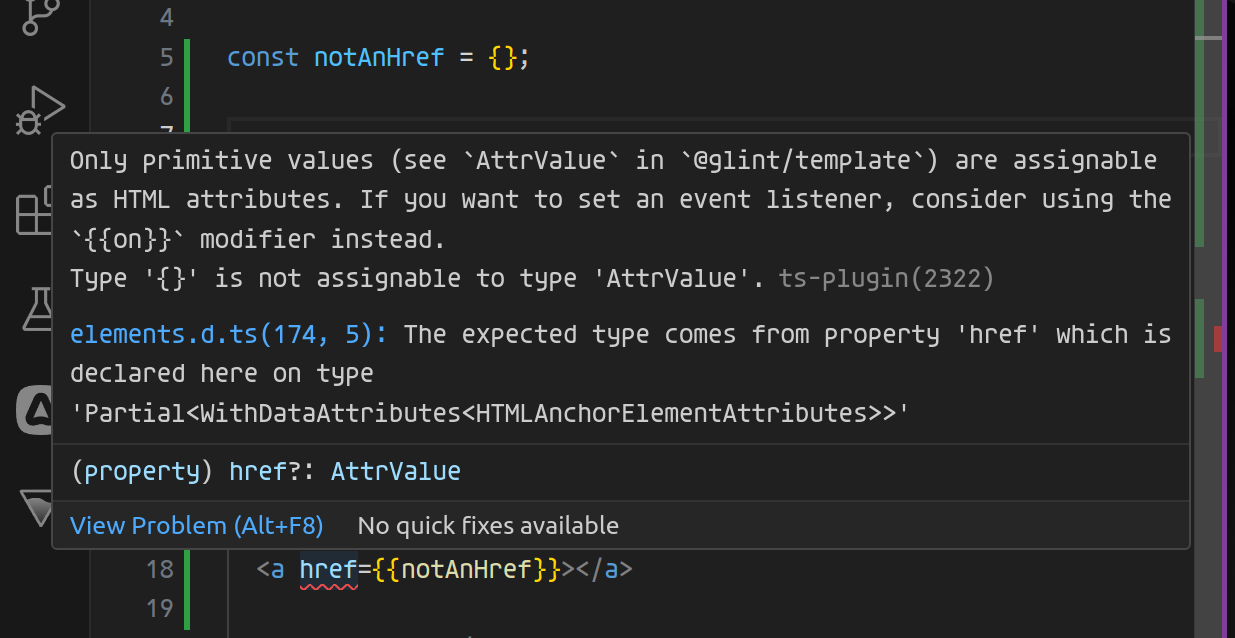1235x638 pixels.
Task: Click the branch graph icon at the top
Action: coord(35,15)
